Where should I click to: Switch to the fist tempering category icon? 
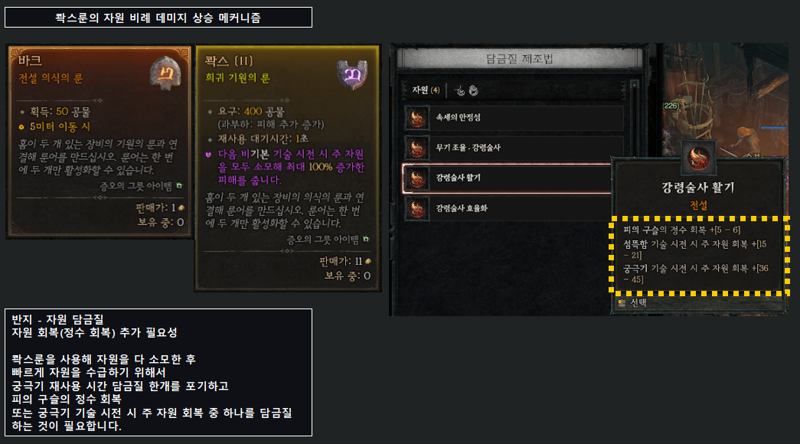pos(473,91)
